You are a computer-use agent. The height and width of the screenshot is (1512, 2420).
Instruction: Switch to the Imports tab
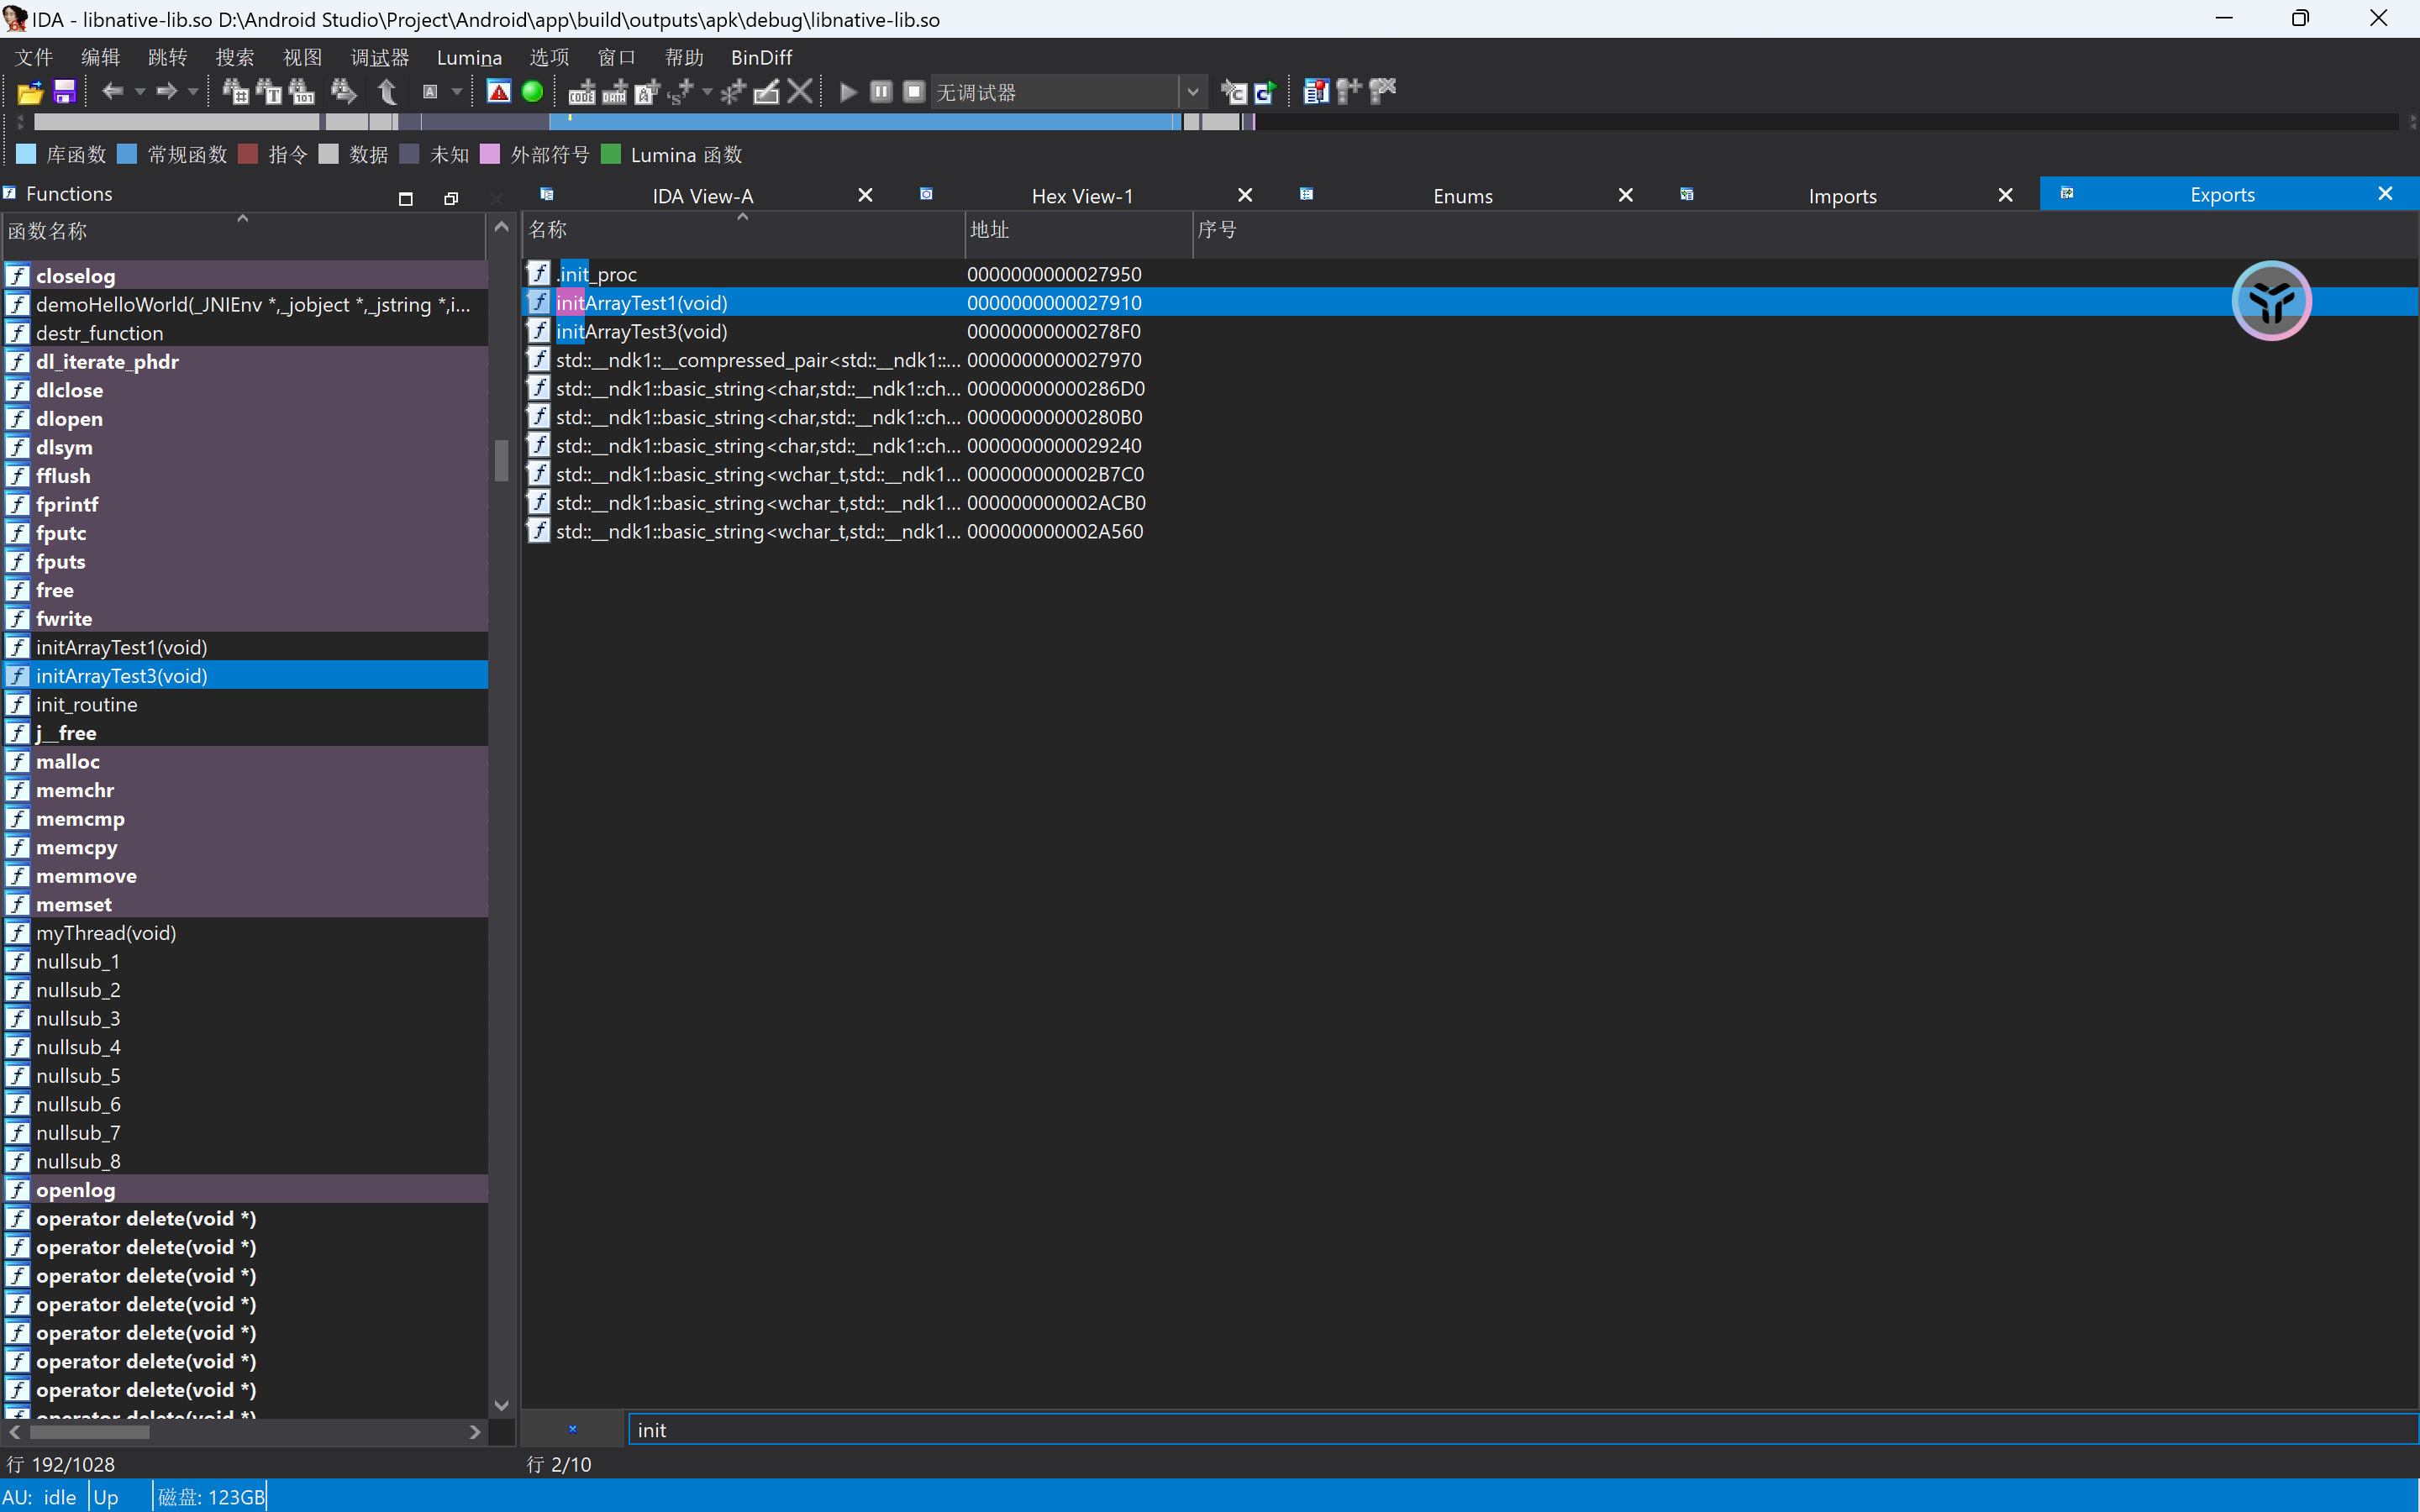(x=1842, y=195)
